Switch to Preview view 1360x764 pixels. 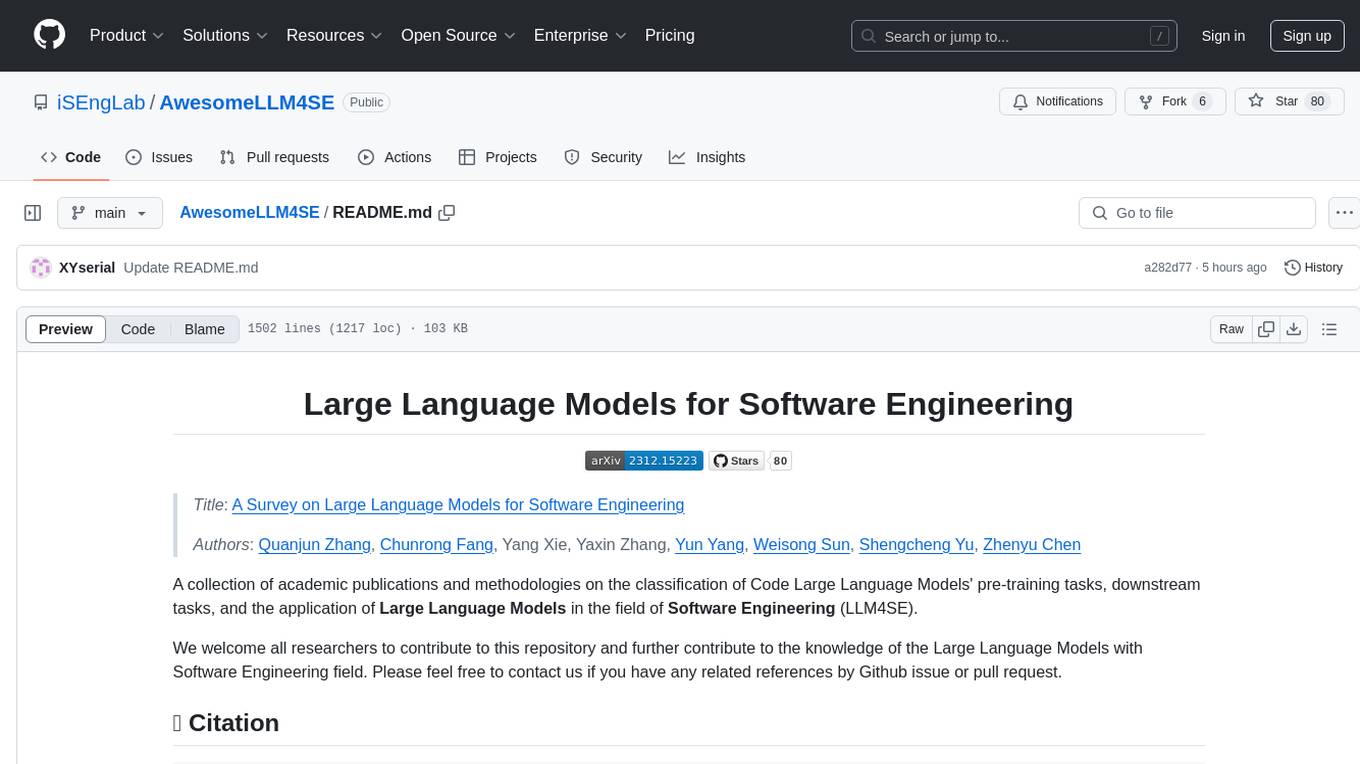pyautogui.click(x=66, y=329)
